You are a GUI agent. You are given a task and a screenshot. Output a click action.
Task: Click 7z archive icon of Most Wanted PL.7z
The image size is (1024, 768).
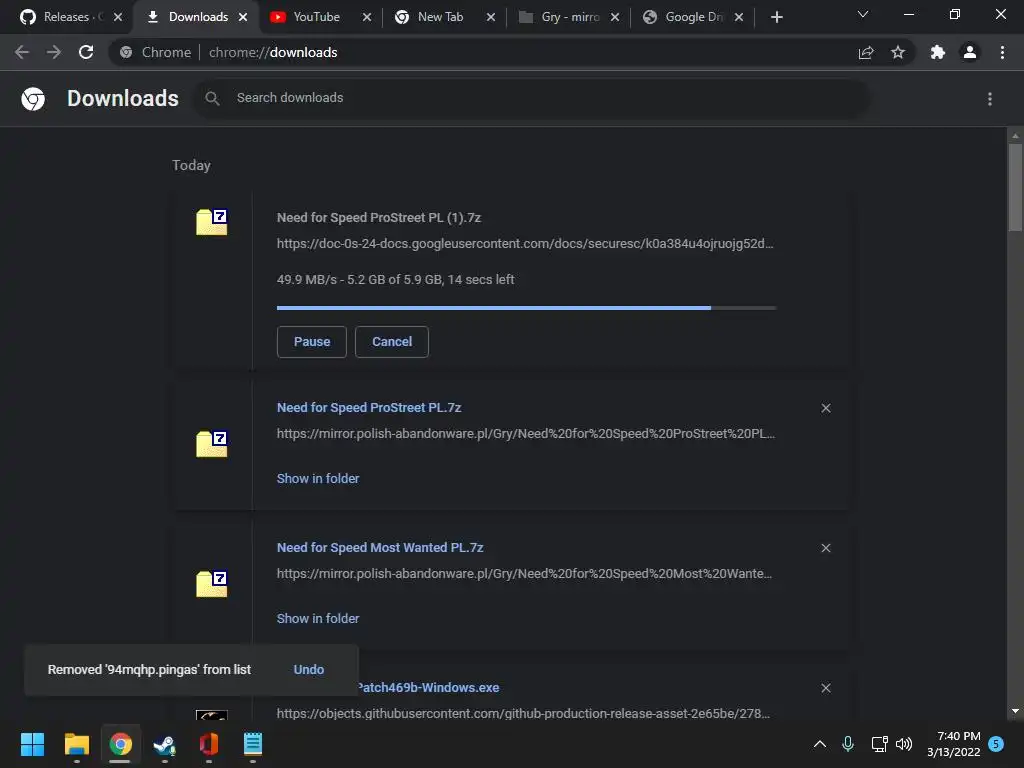212,584
